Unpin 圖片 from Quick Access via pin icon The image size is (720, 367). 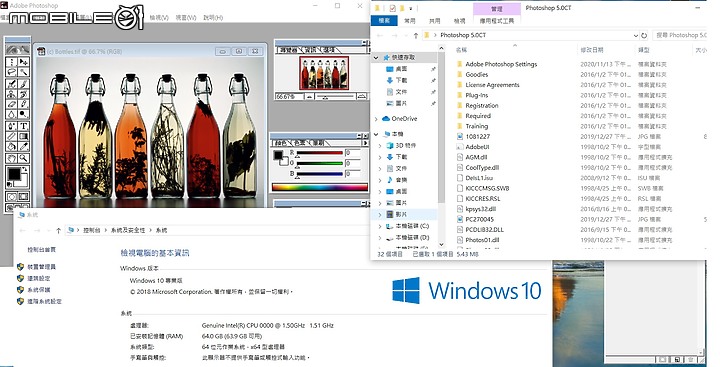[x=433, y=104]
